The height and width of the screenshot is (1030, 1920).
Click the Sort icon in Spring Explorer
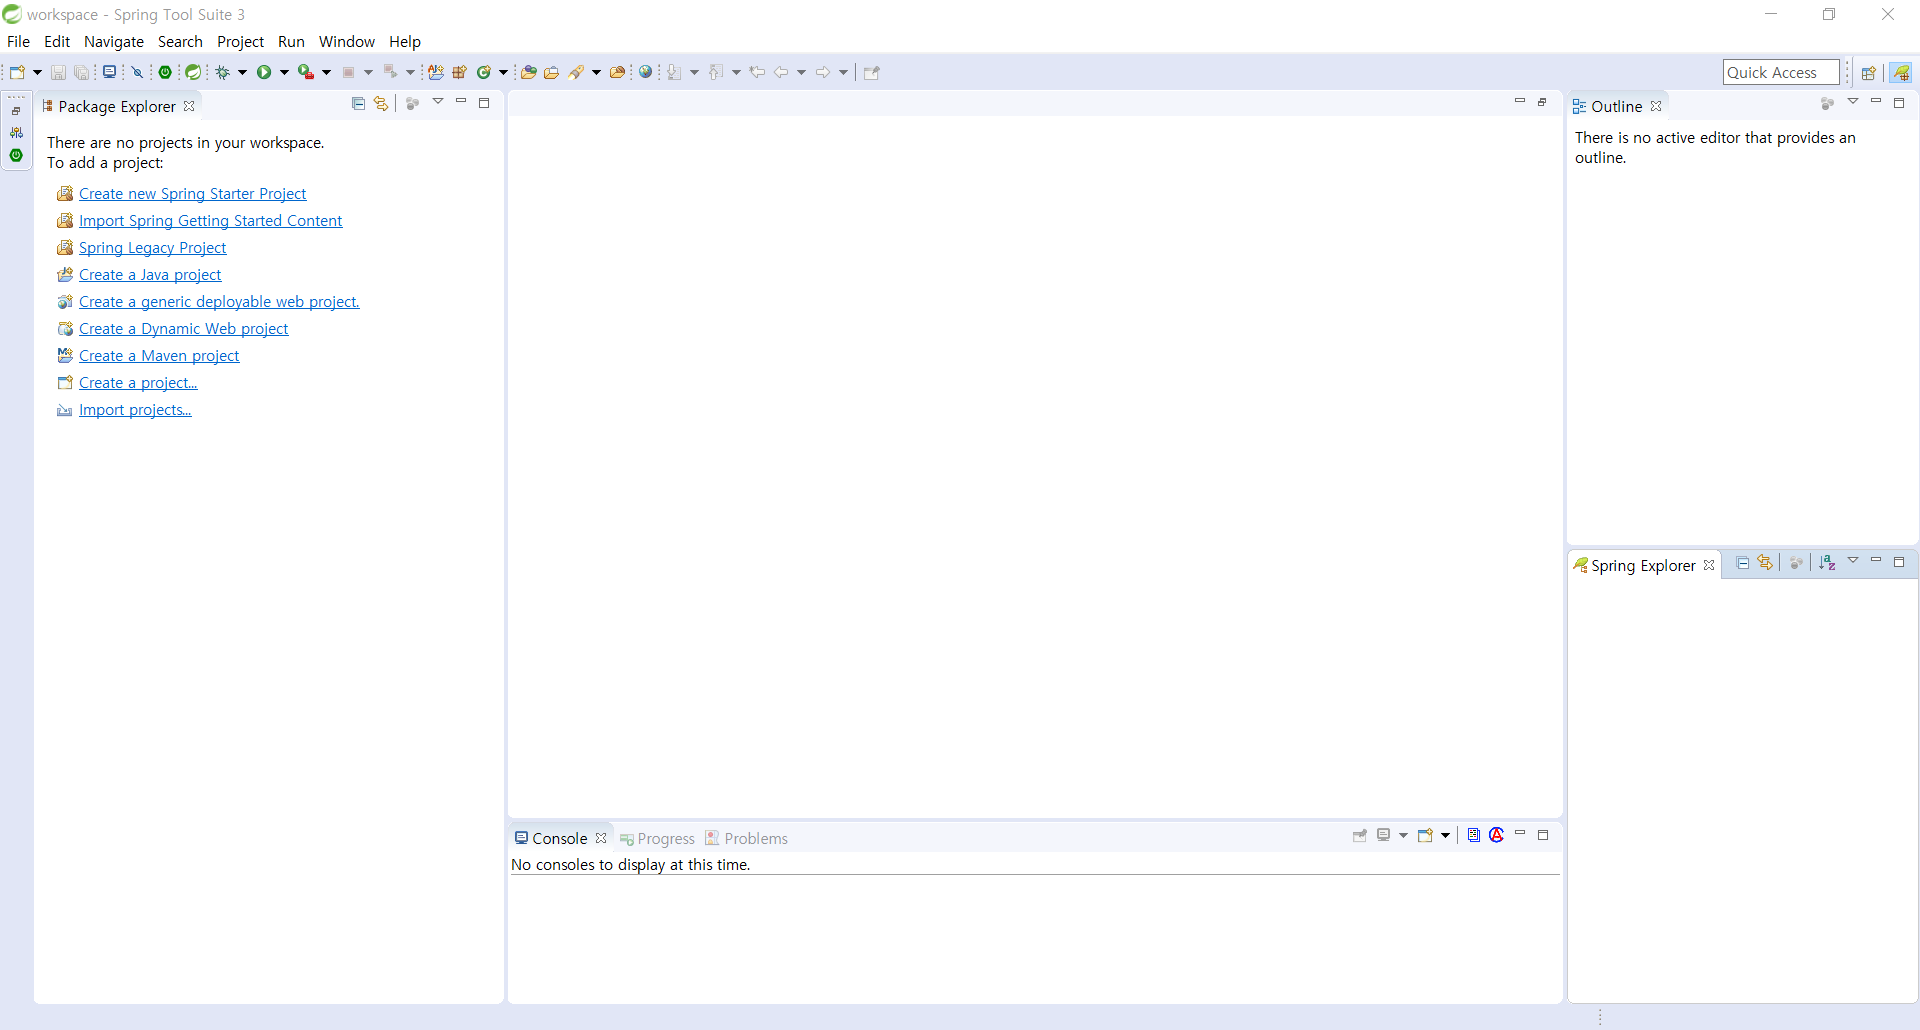(x=1827, y=563)
